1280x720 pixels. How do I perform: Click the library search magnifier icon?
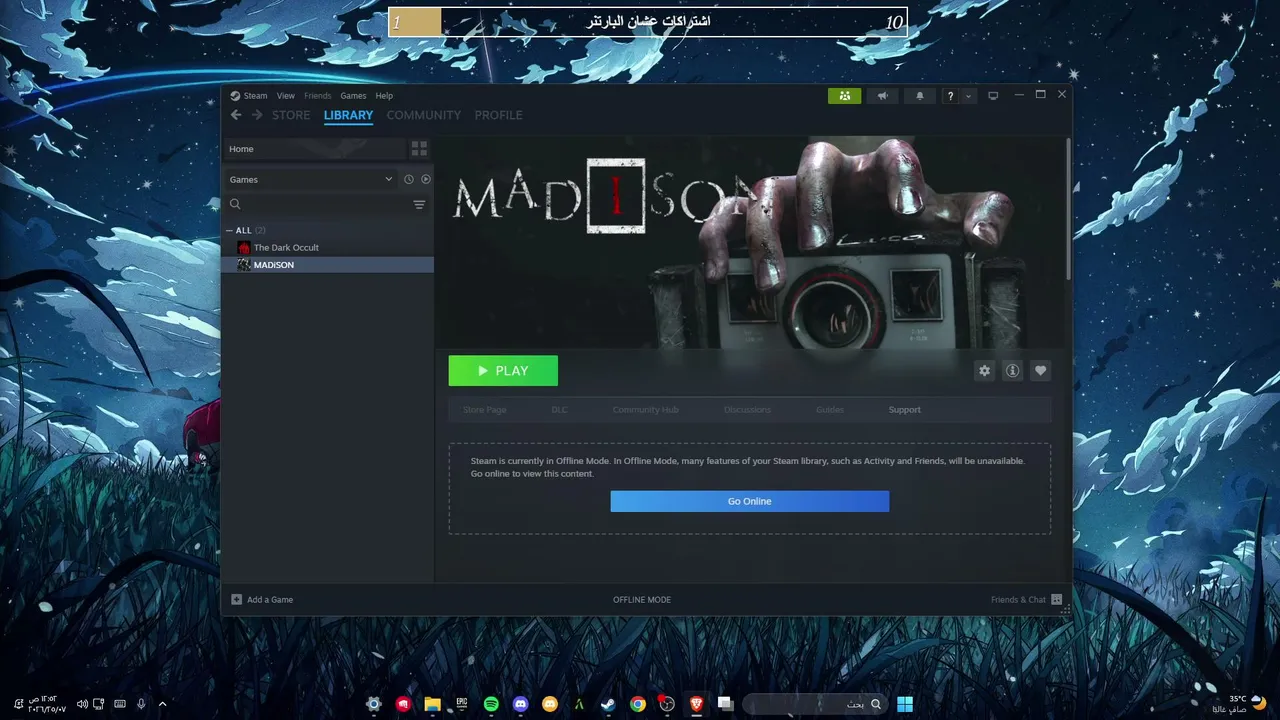click(235, 204)
